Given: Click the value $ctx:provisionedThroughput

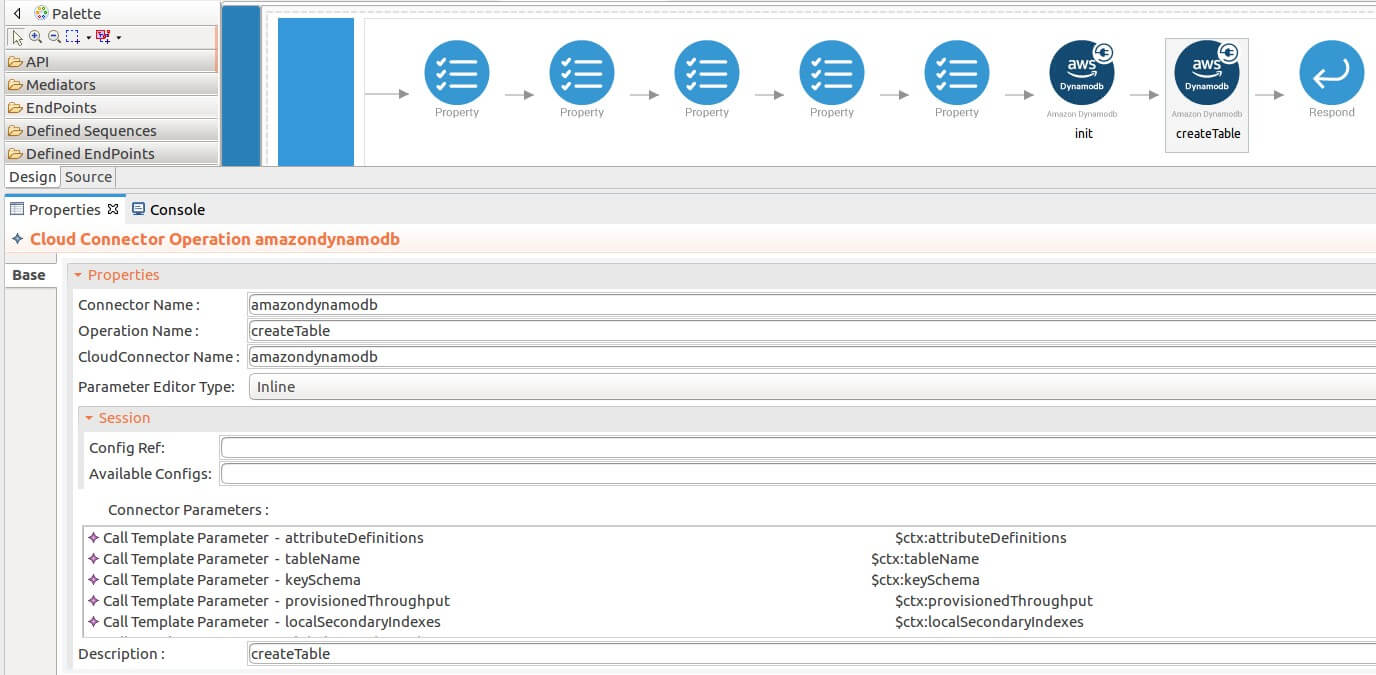Looking at the screenshot, I should (x=994, y=601).
